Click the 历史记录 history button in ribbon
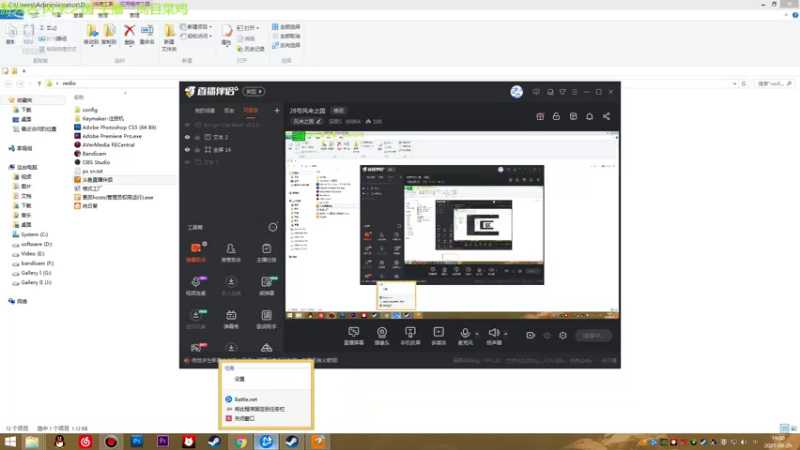800x450 pixels. [251, 49]
